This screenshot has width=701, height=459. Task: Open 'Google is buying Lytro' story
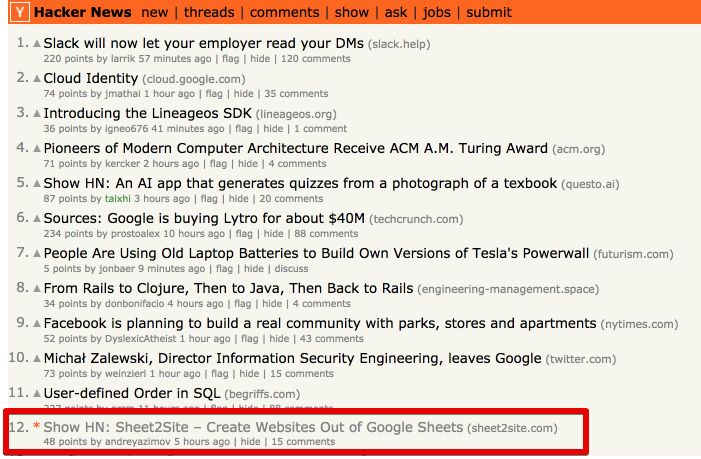tap(204, 218)
